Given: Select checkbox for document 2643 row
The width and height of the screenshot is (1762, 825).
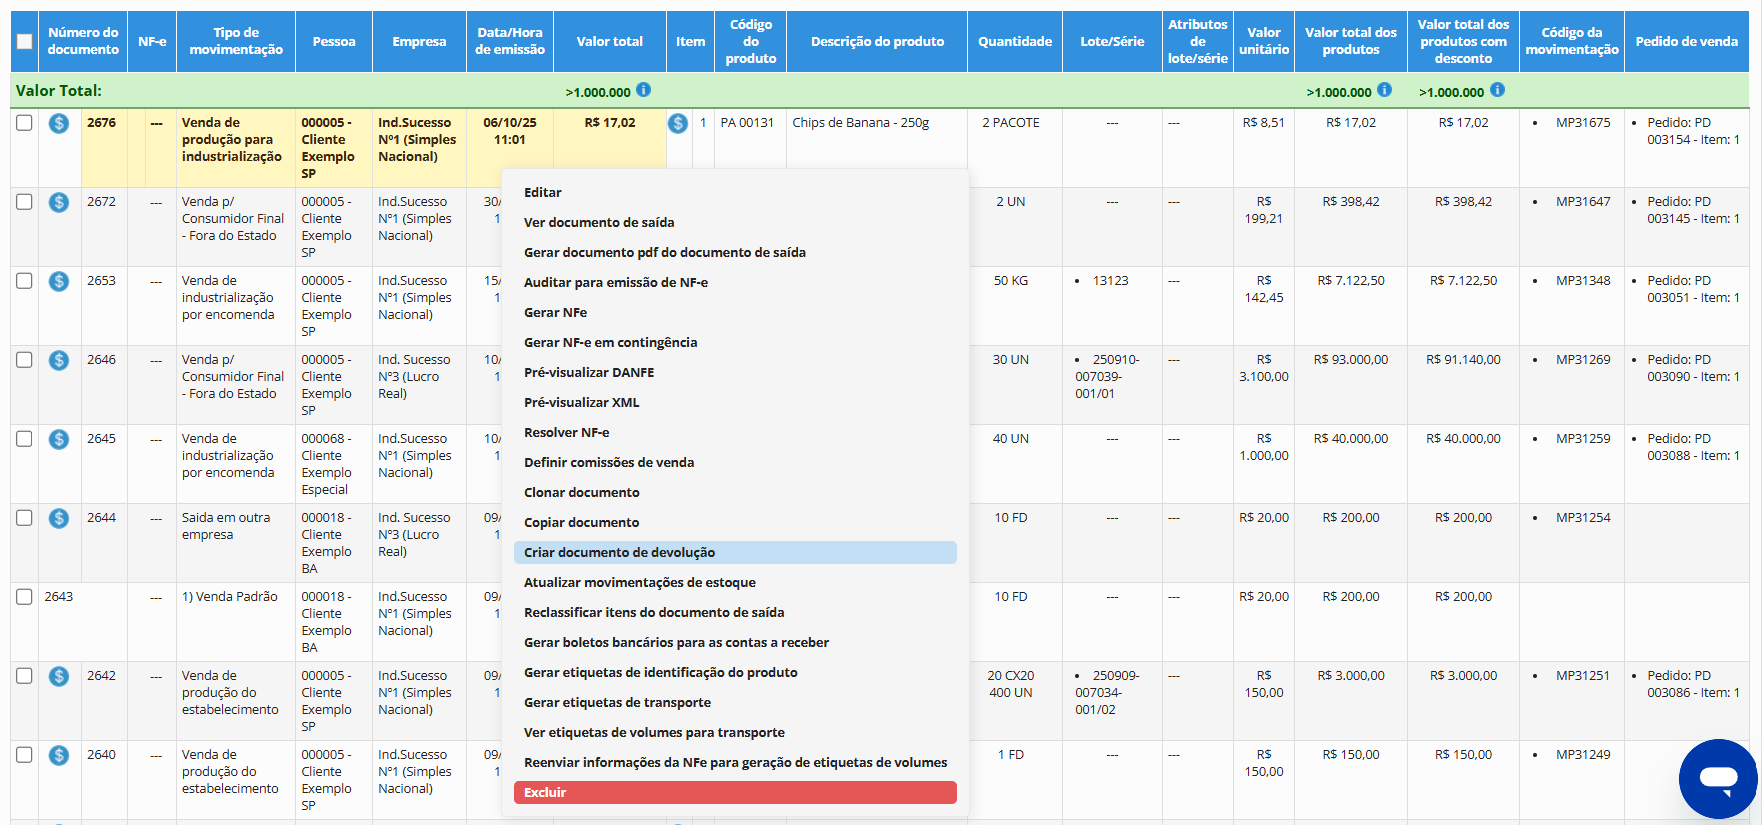Looking at the screenshot, I should [25, 597].
